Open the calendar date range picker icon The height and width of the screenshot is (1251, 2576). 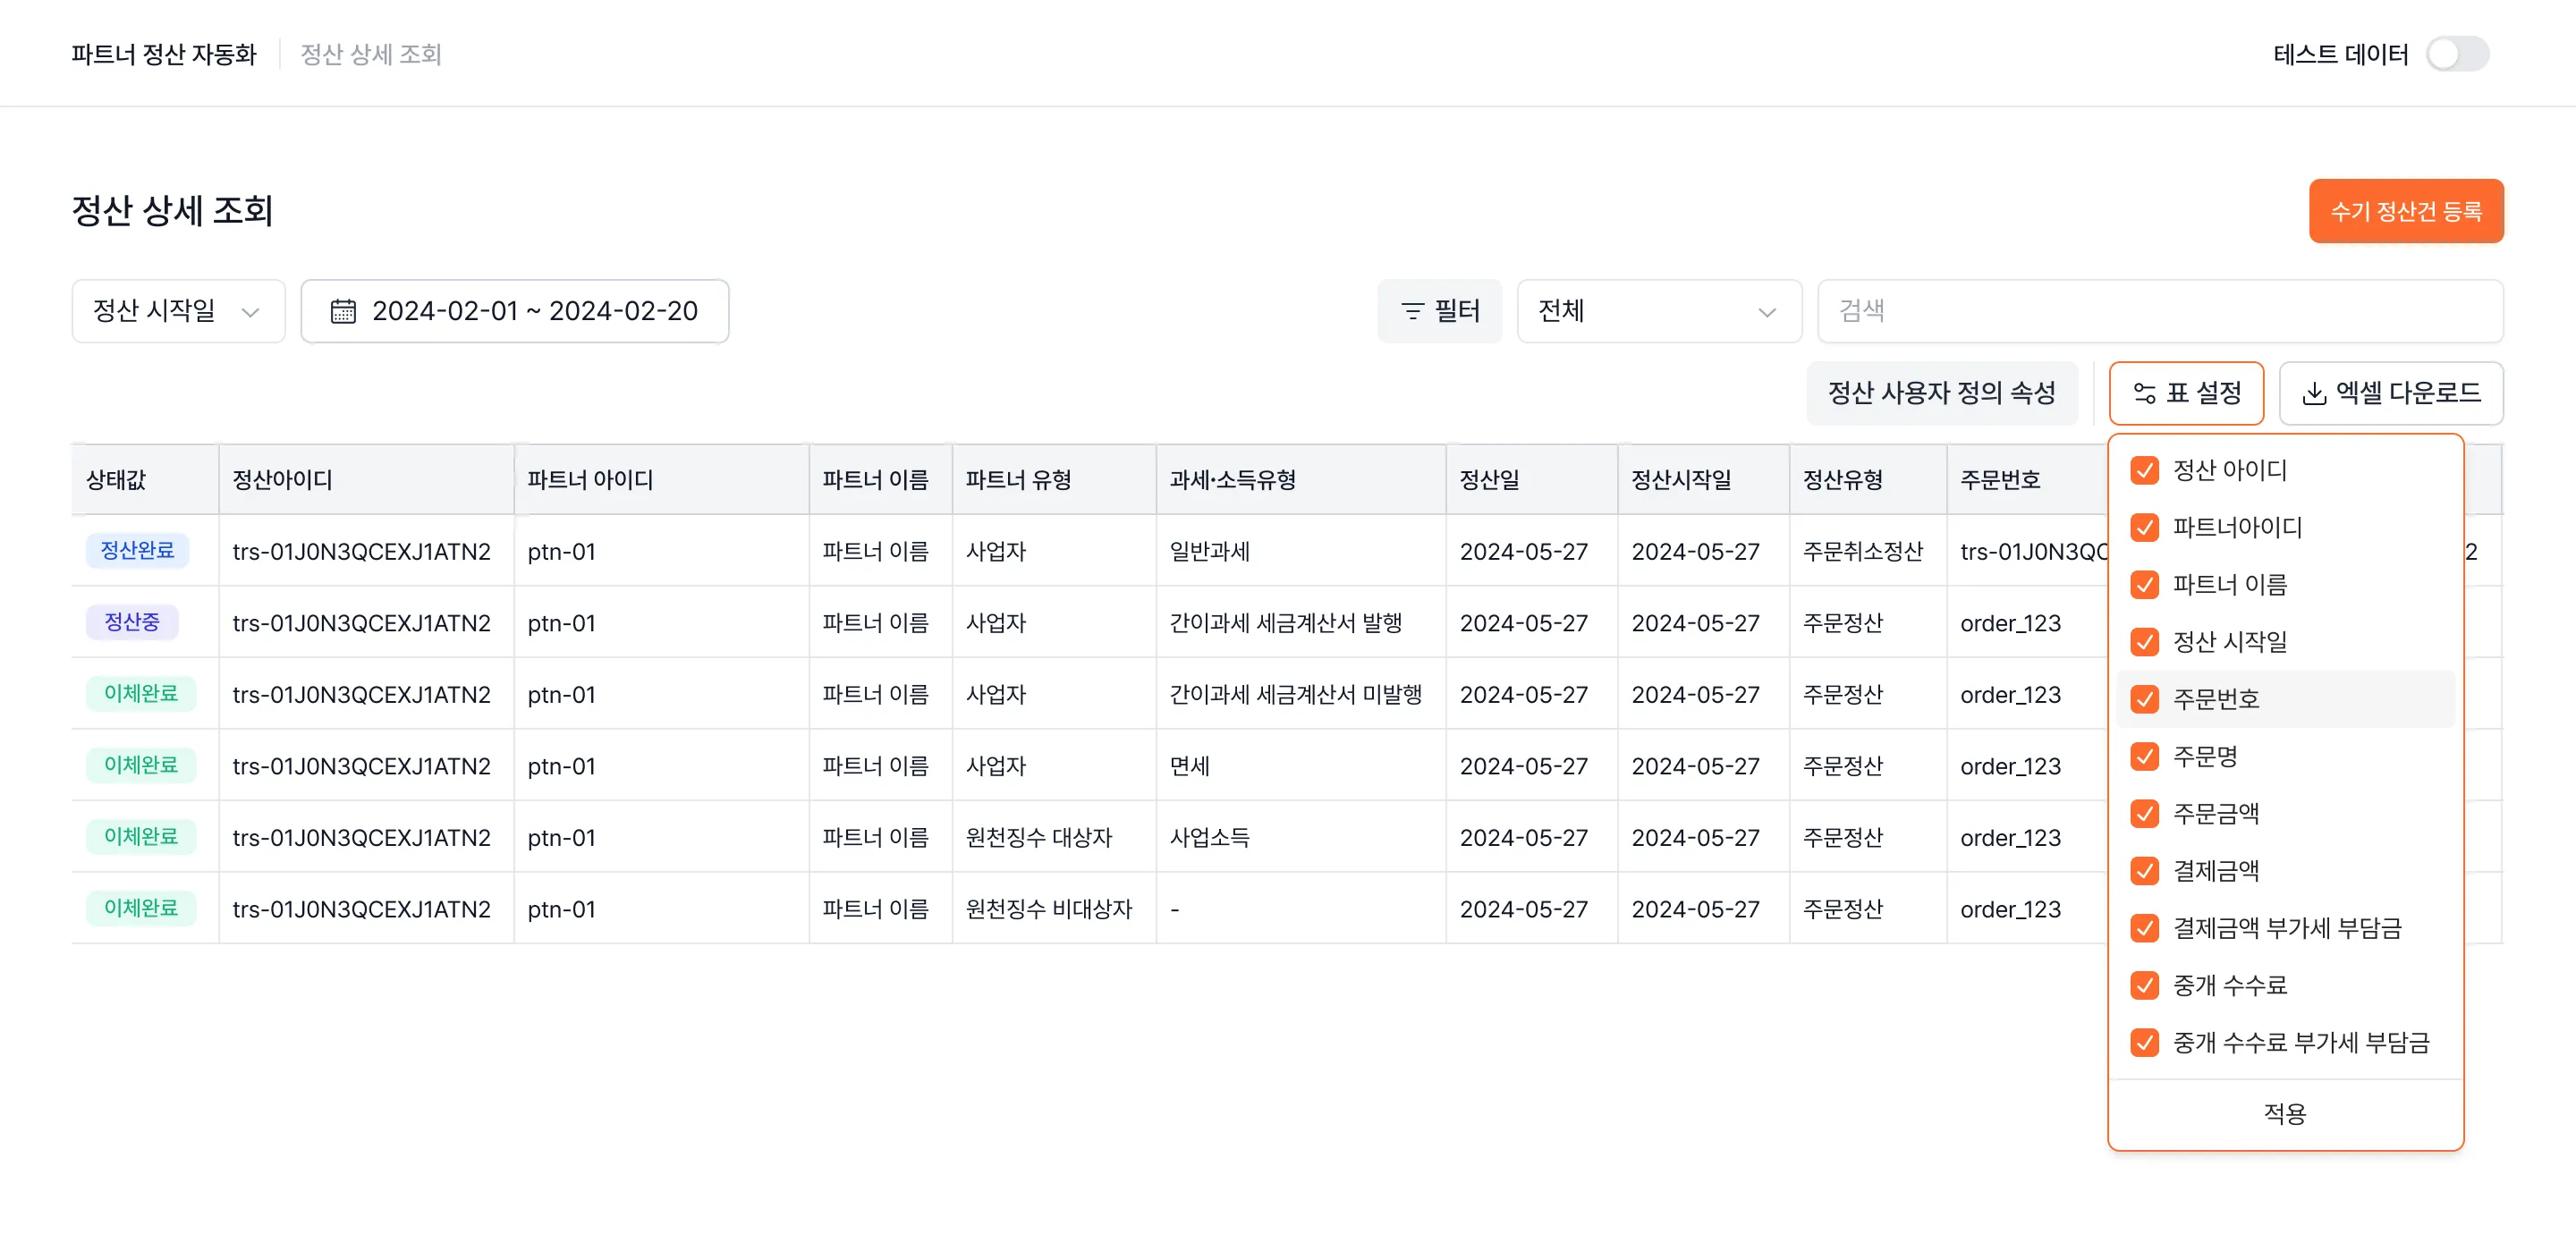(x=341, y=311)
